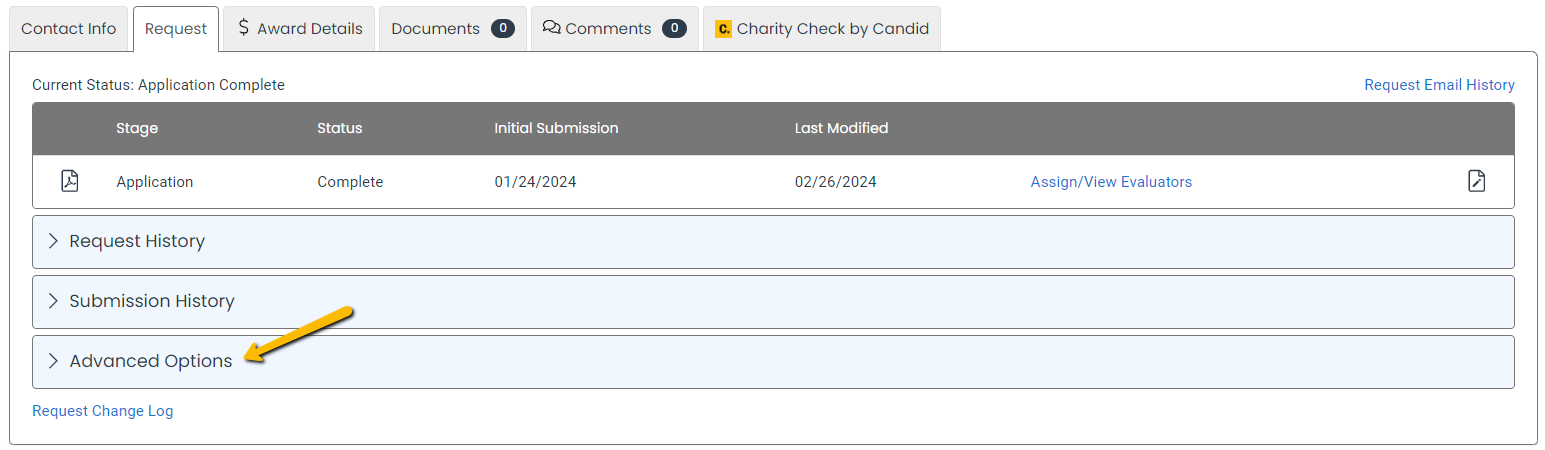Click the Last Modified column header
The height and width of the screenshot is (450, 1545).
point(841,128)
